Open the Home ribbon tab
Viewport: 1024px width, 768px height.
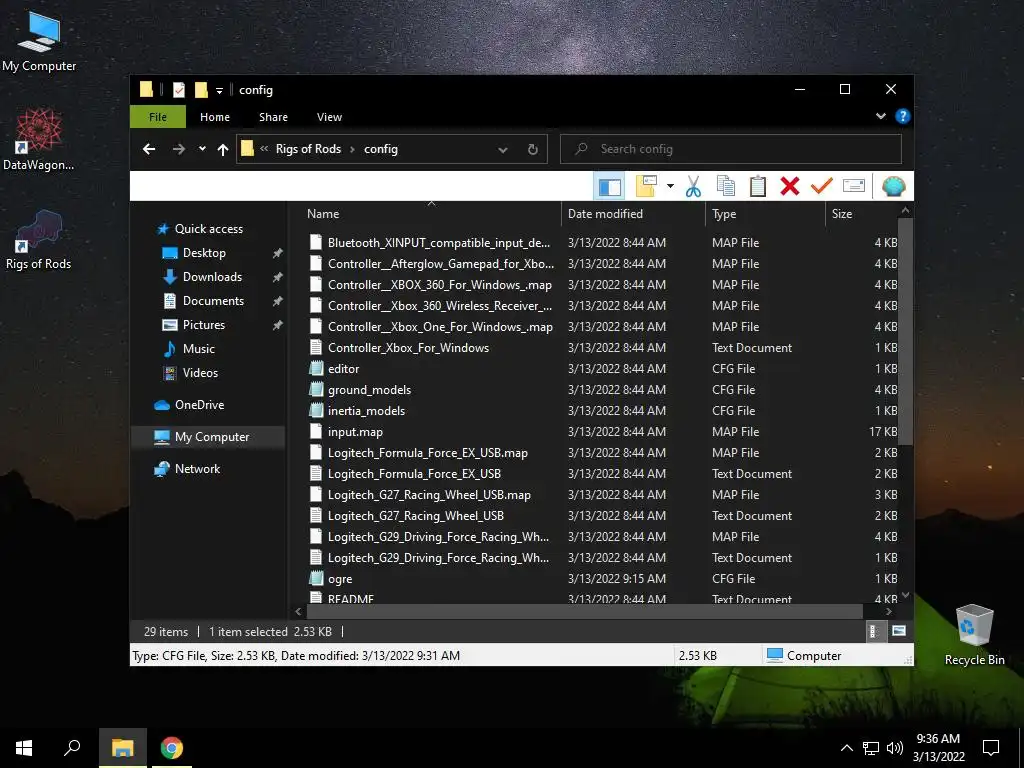tap(215, 117)
